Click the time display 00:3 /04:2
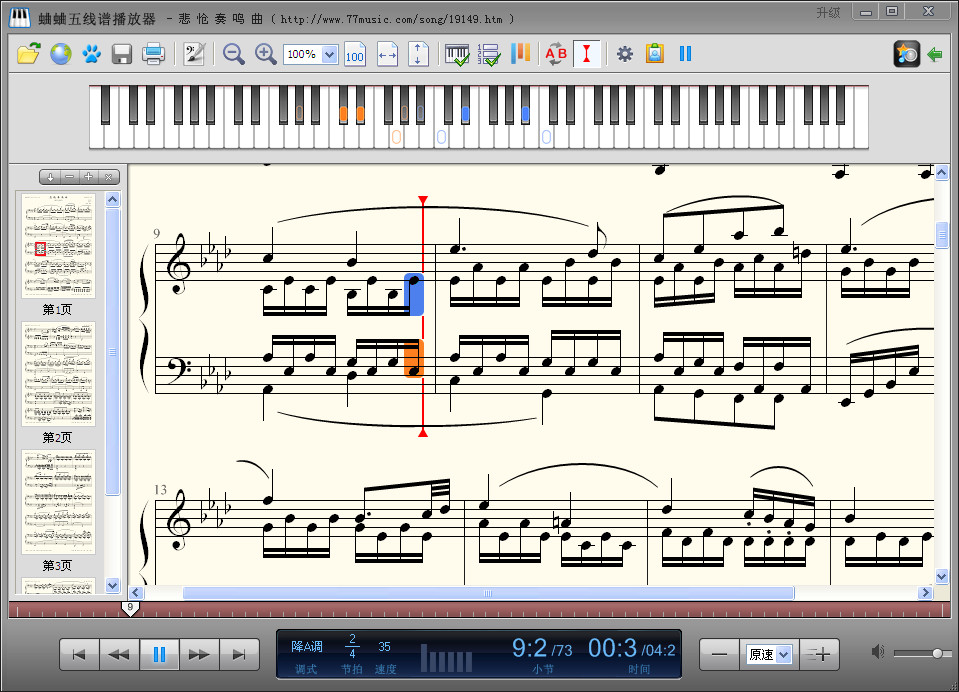The image size is (959, 692). (632, 649)
